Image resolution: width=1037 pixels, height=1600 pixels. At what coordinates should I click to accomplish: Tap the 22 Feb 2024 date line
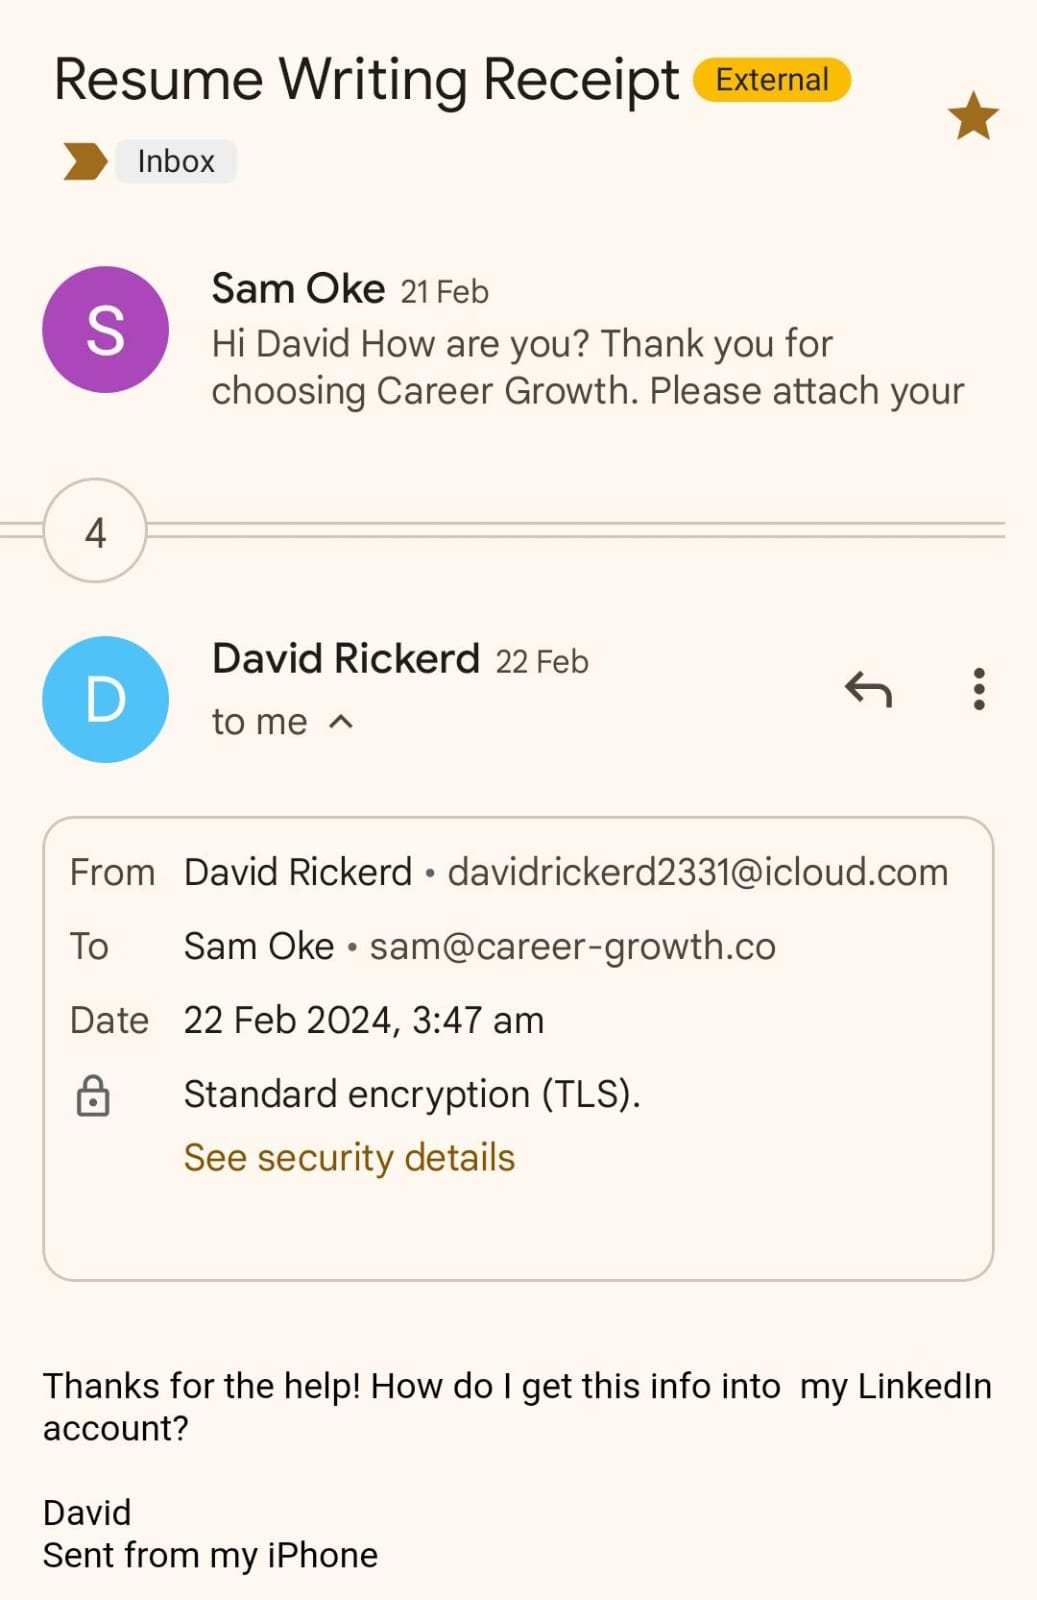point(364,1020)
